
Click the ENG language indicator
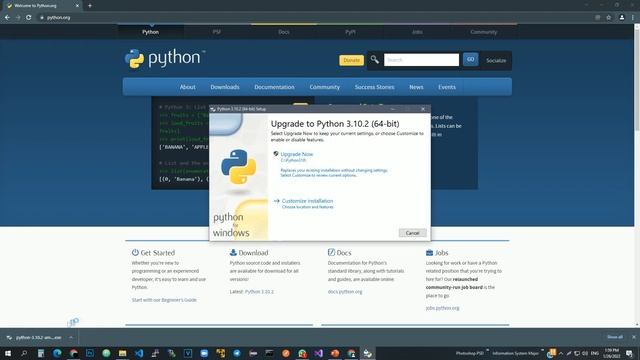coord(595,353)
